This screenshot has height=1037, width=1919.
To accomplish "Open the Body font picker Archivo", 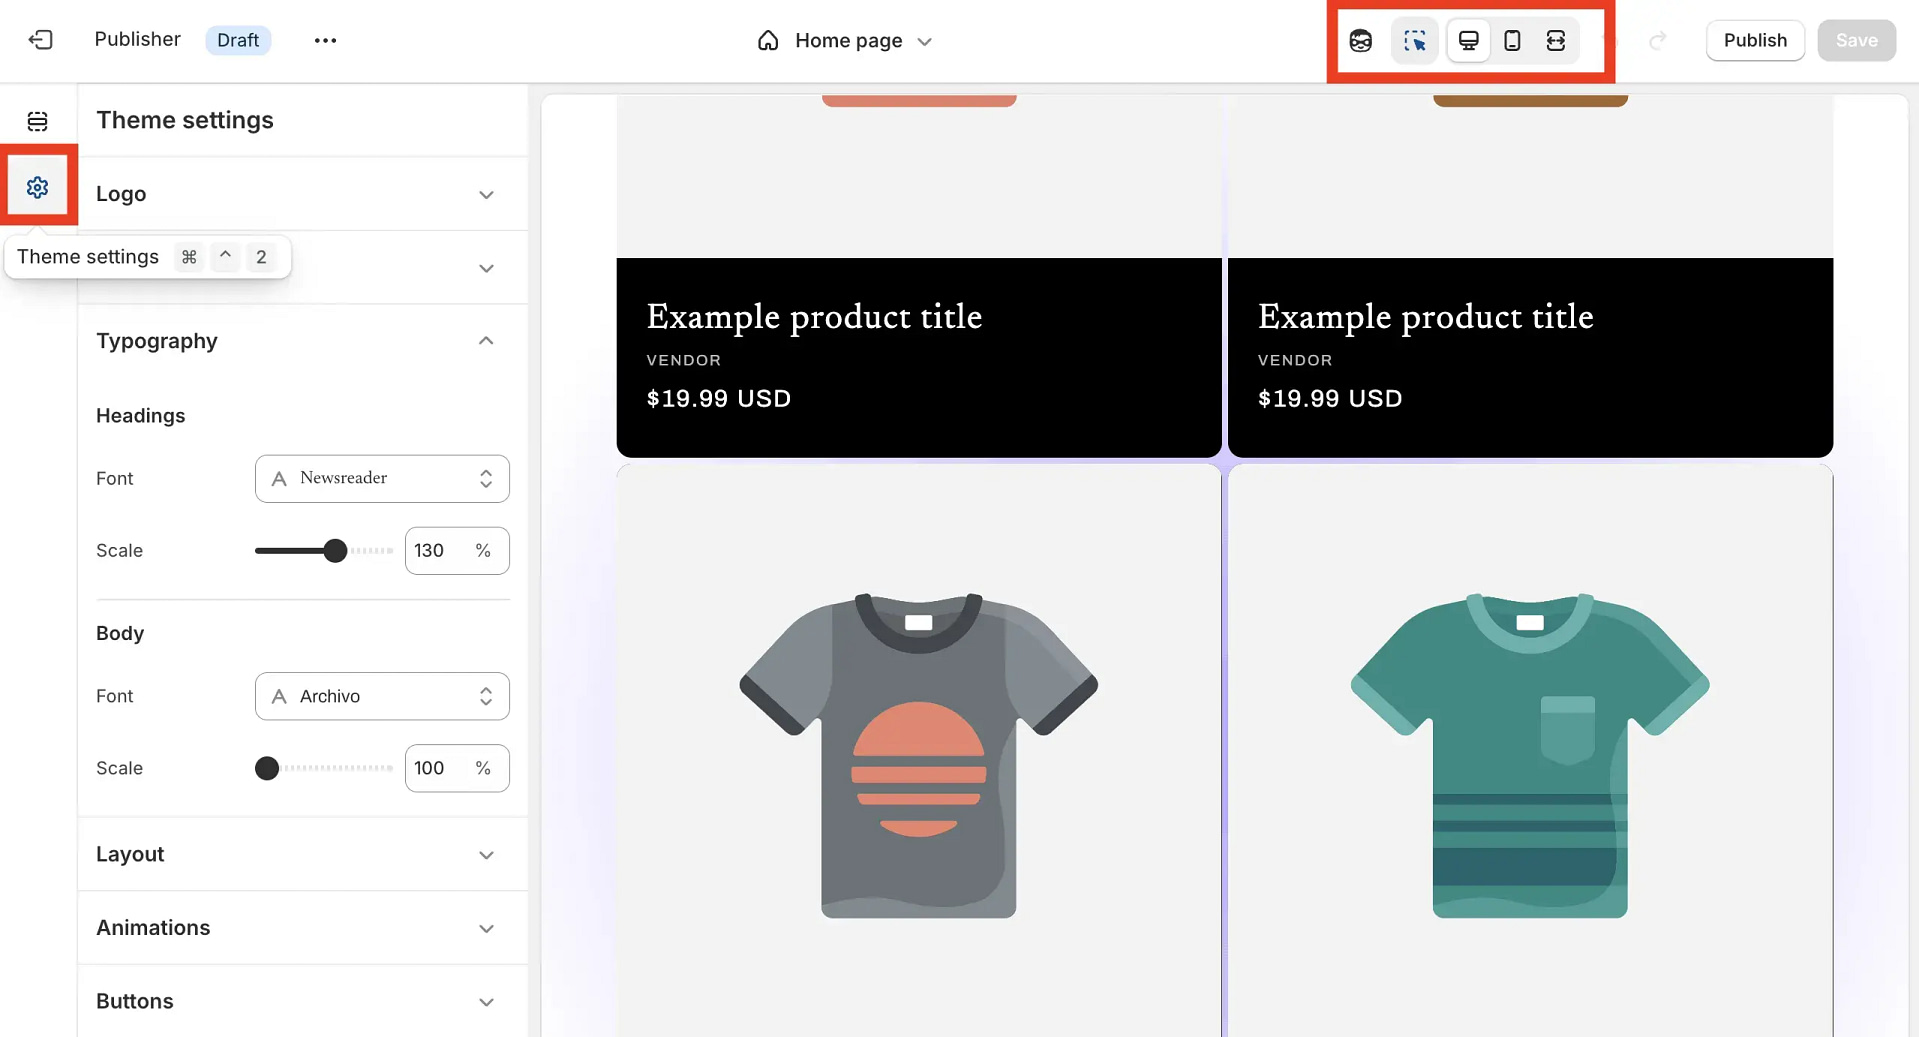I will pyautogui.click(x=382, y=696).
